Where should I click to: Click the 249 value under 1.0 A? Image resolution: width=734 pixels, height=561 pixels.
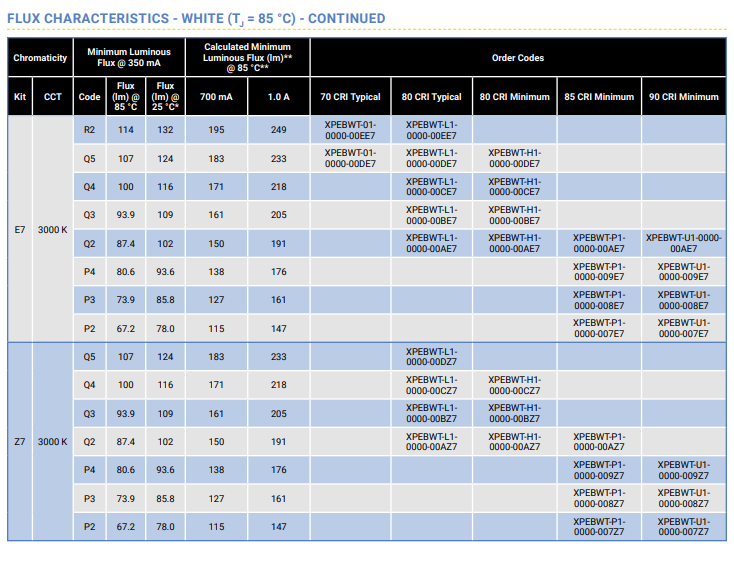tap(279, 130)
